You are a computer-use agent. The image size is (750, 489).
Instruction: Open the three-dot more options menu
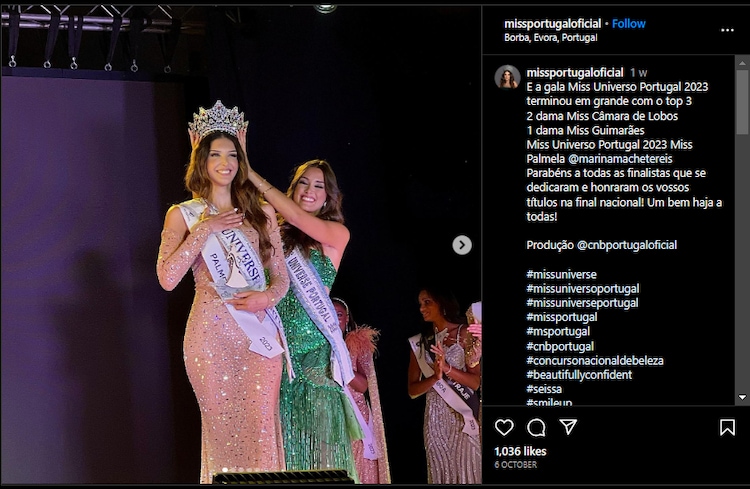727,30
